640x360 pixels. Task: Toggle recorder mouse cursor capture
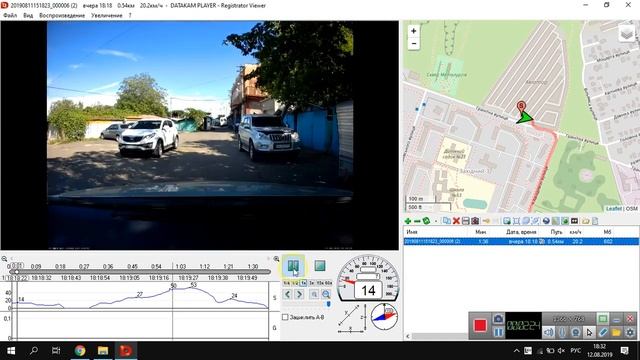pos(589,333)
